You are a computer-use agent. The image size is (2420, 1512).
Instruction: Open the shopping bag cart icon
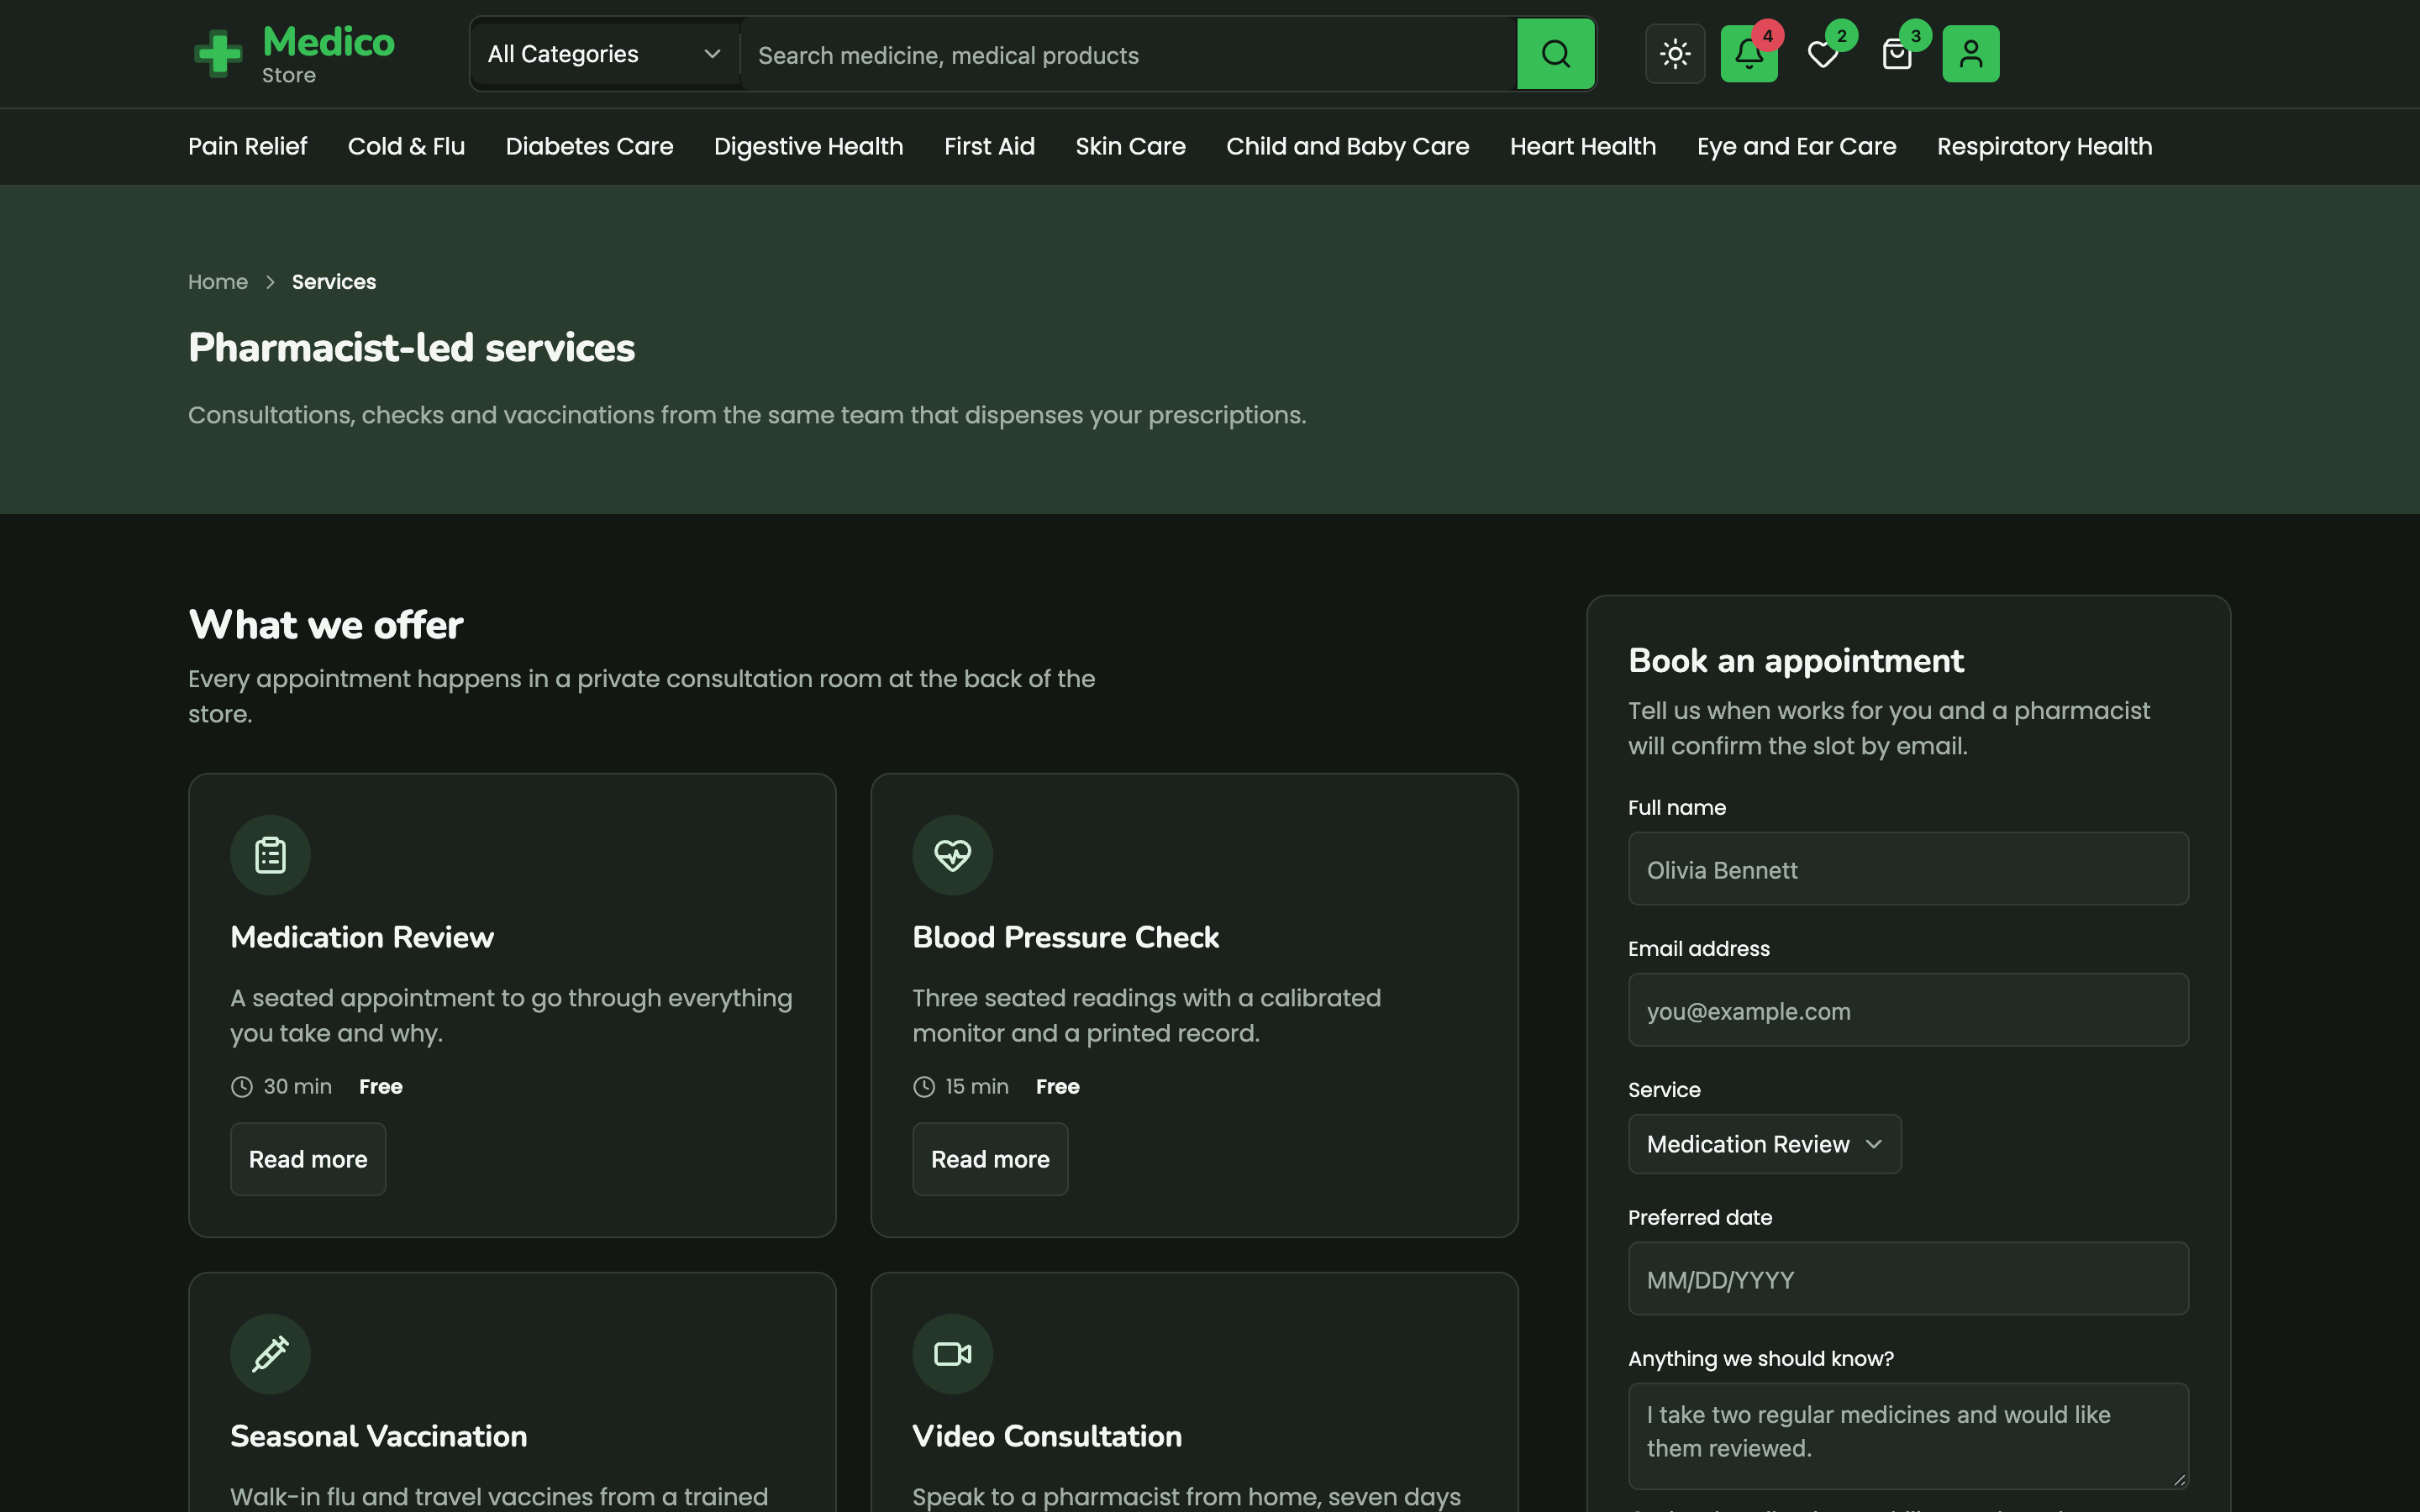pyautogui.click(x=1897, y=54)
